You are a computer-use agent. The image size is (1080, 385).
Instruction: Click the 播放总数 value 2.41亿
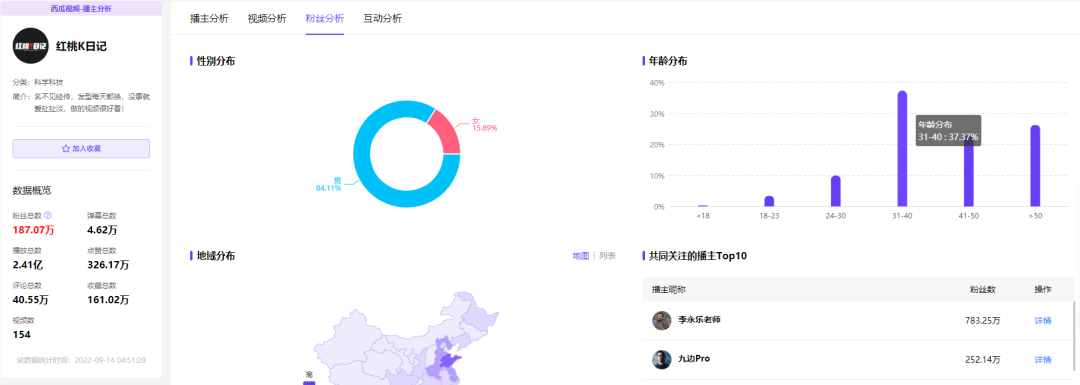point(28,264)
